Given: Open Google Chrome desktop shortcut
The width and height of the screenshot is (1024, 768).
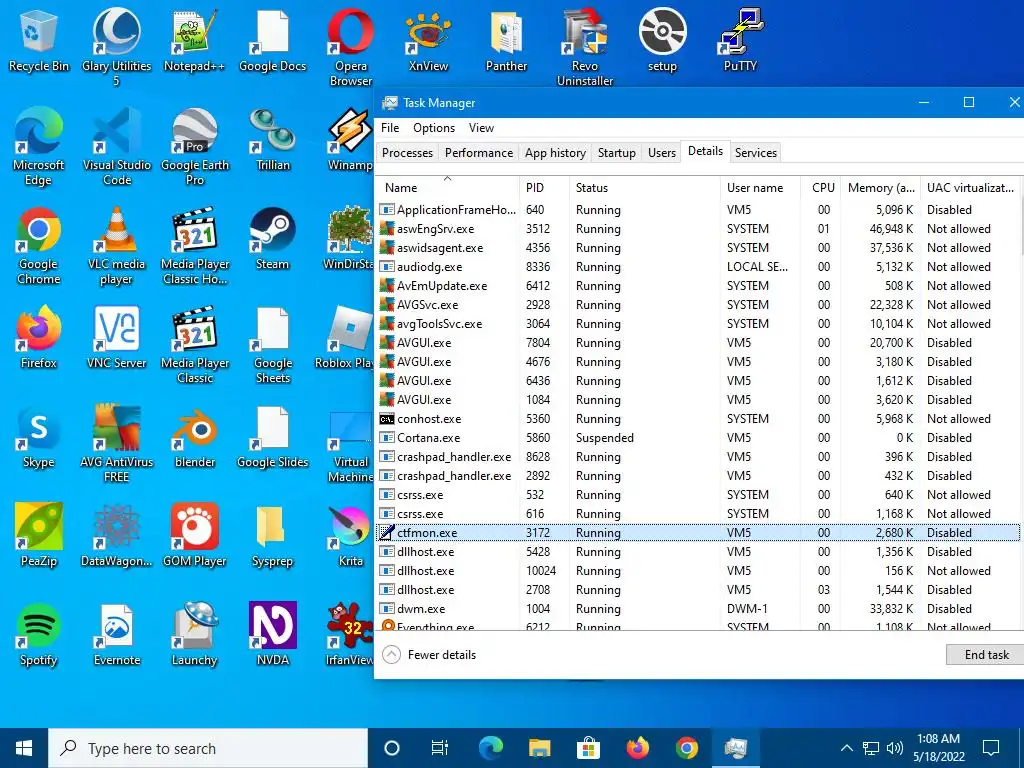Looking at the screenshot, I should 39,246.
